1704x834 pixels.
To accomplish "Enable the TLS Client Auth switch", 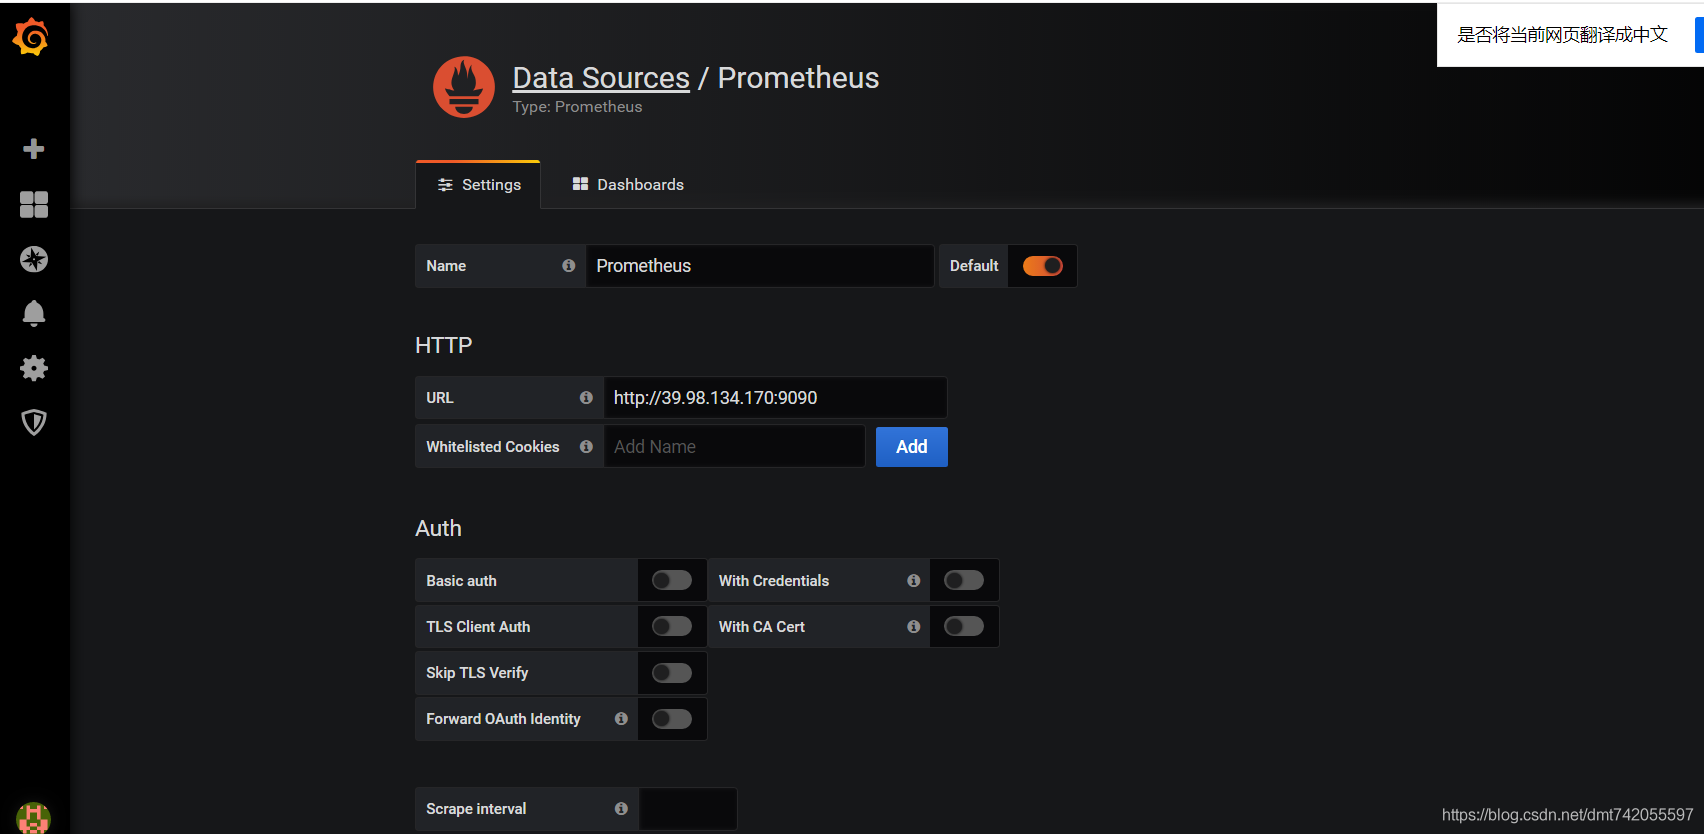I will [672, 627].
